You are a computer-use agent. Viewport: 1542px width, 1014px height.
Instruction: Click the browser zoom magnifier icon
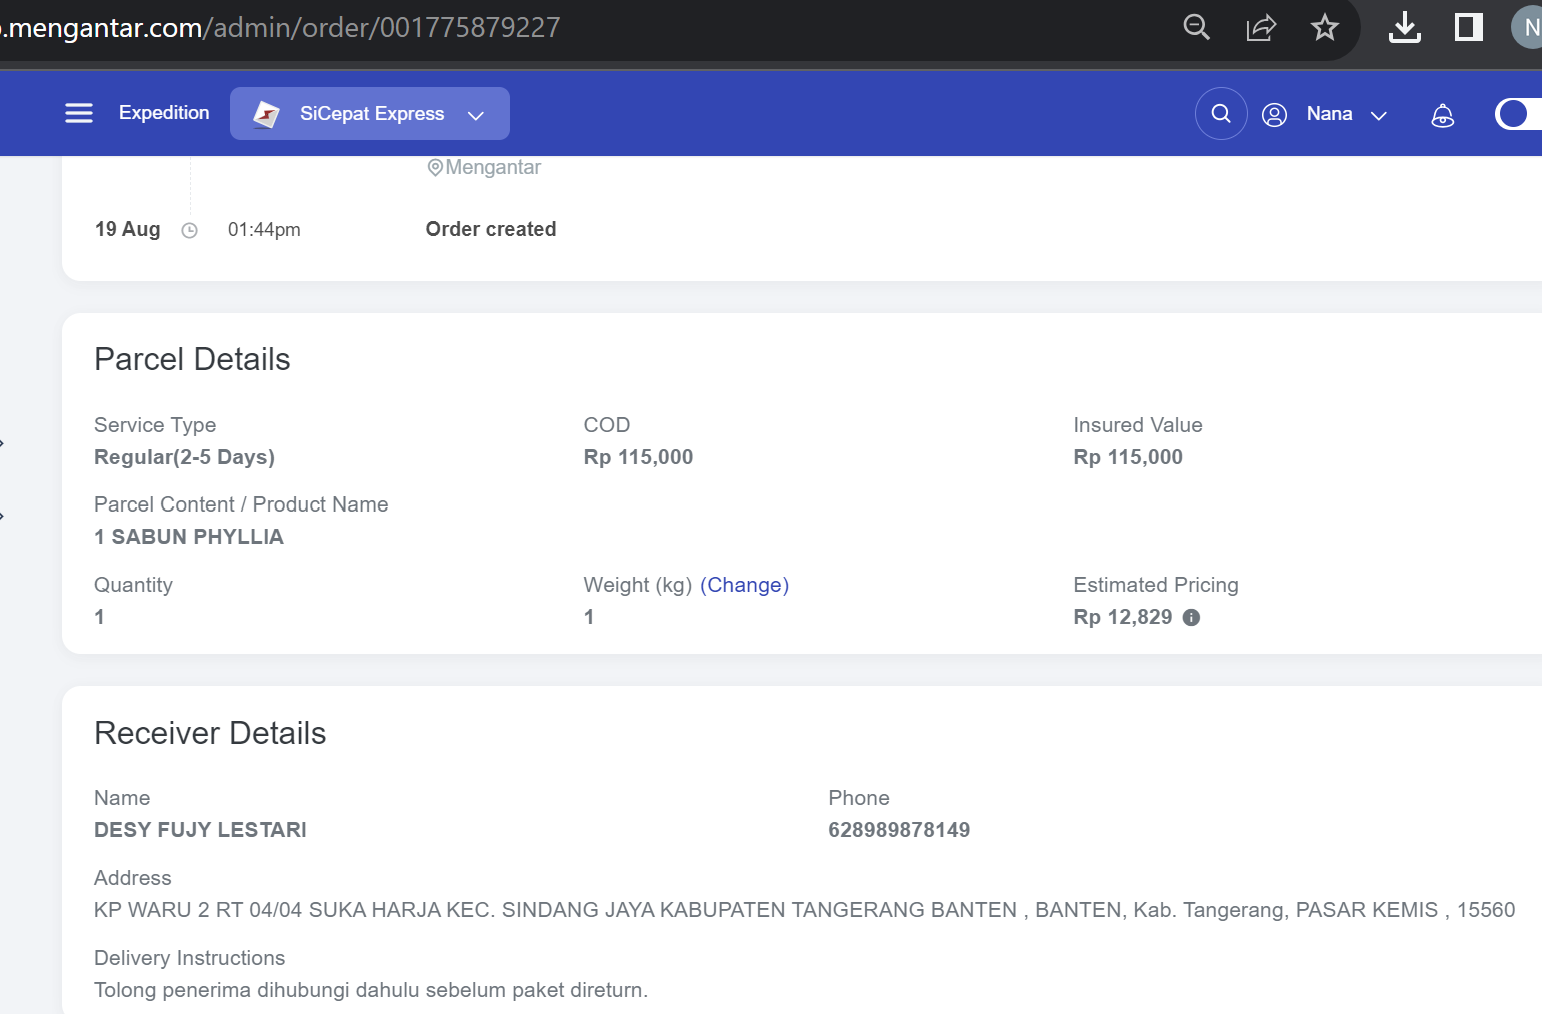[1197, 27]
